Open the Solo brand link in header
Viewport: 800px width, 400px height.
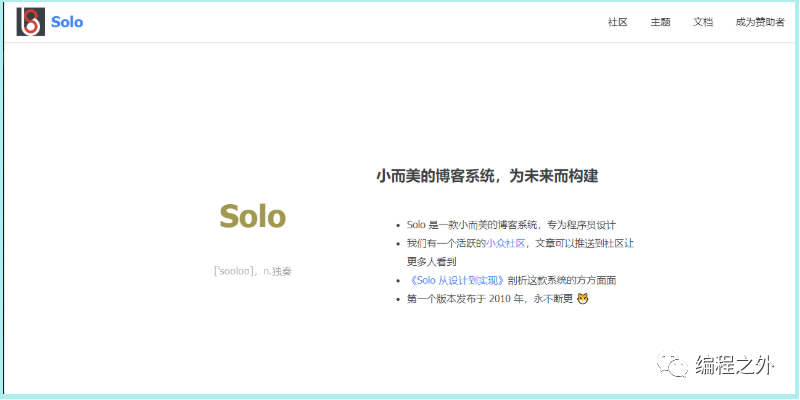pos(67,22)
